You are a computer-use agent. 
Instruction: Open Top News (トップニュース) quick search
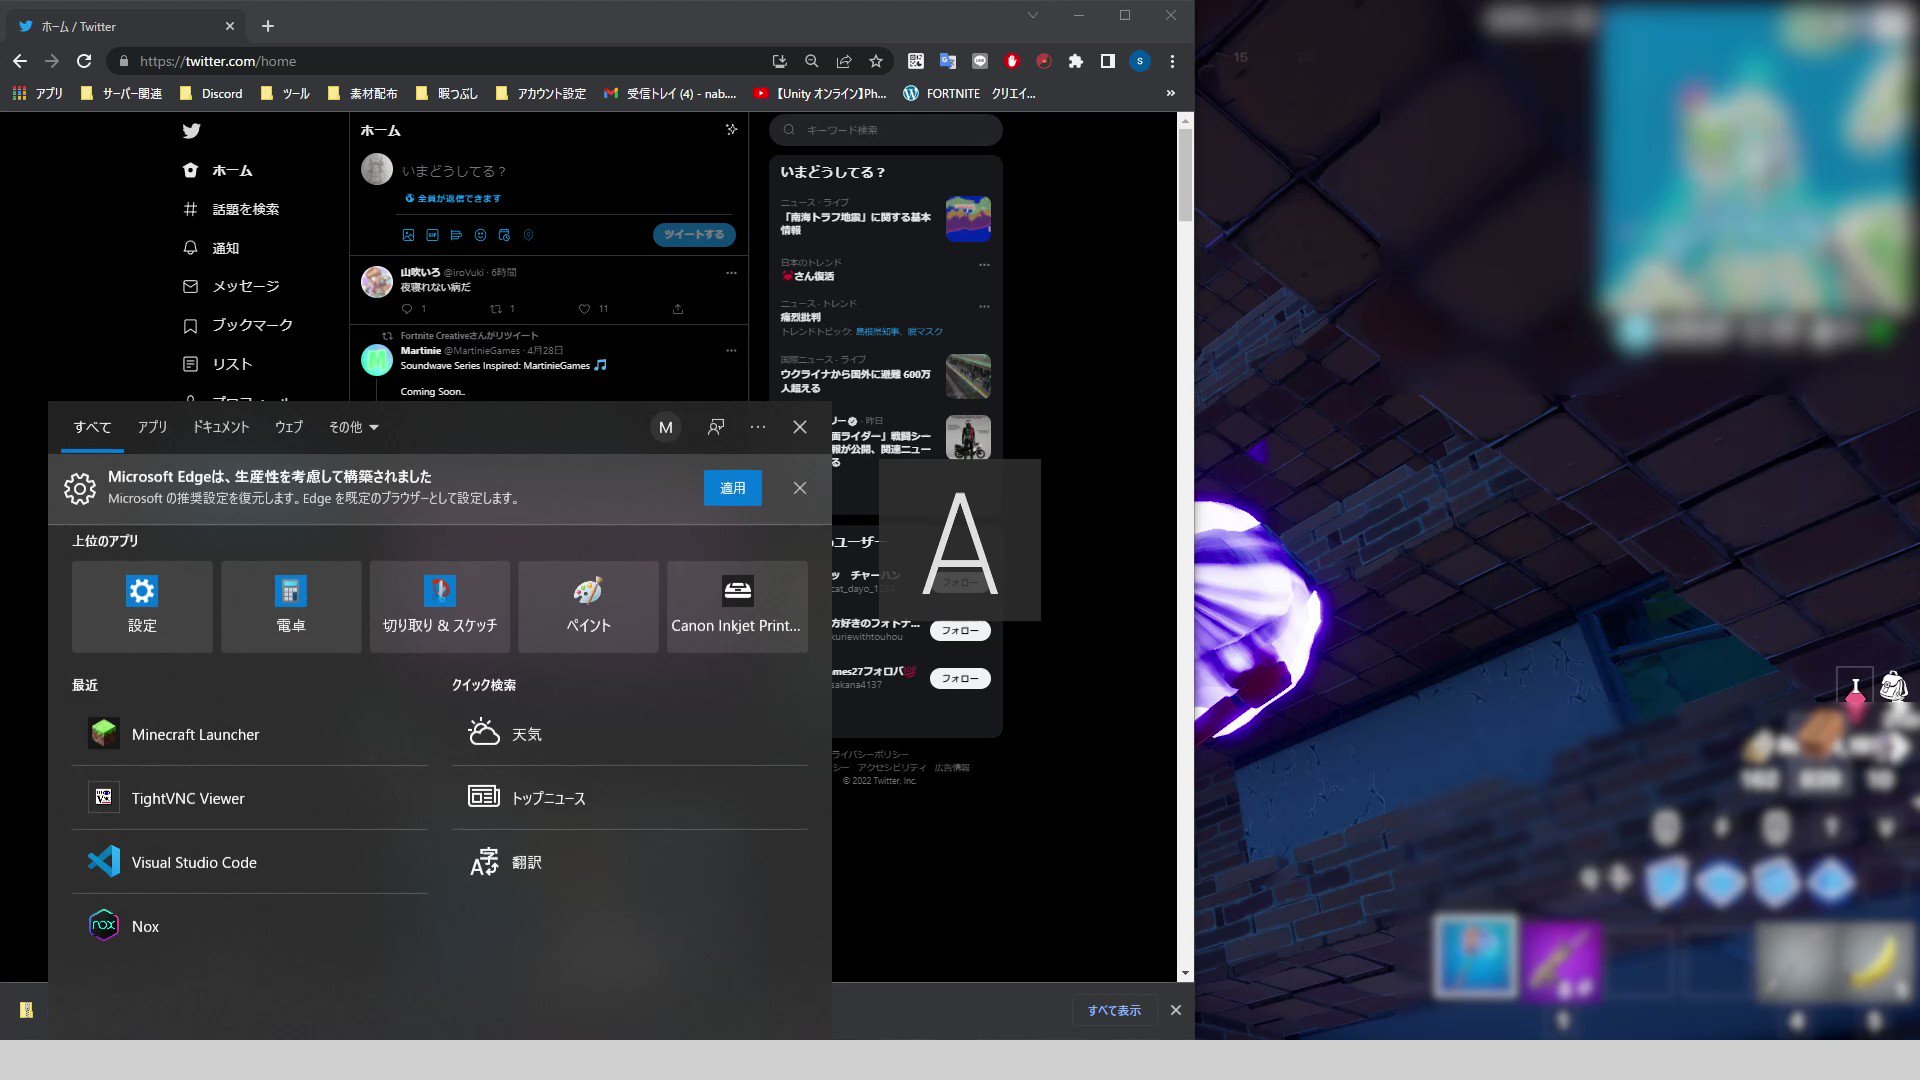(x=630, y=798)
